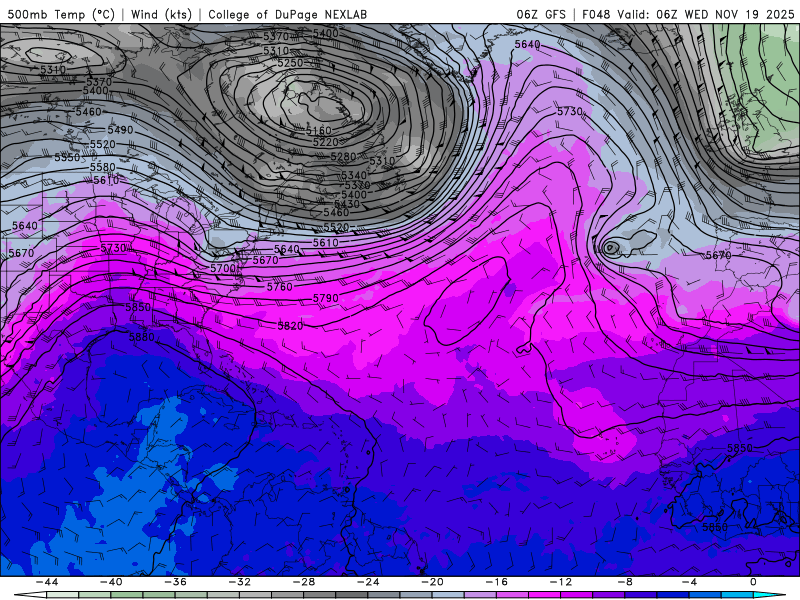Click the -8 color bar tick label

(x=626, y=582)
